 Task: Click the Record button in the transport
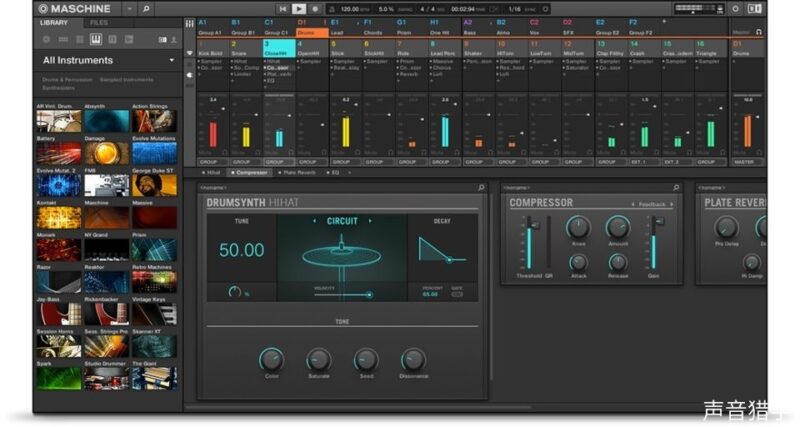click(315, 9)
